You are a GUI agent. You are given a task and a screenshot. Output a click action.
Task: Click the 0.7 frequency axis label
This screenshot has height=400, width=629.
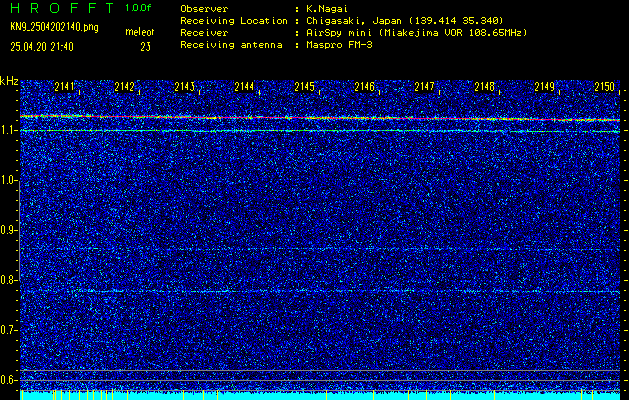point(8,330)
